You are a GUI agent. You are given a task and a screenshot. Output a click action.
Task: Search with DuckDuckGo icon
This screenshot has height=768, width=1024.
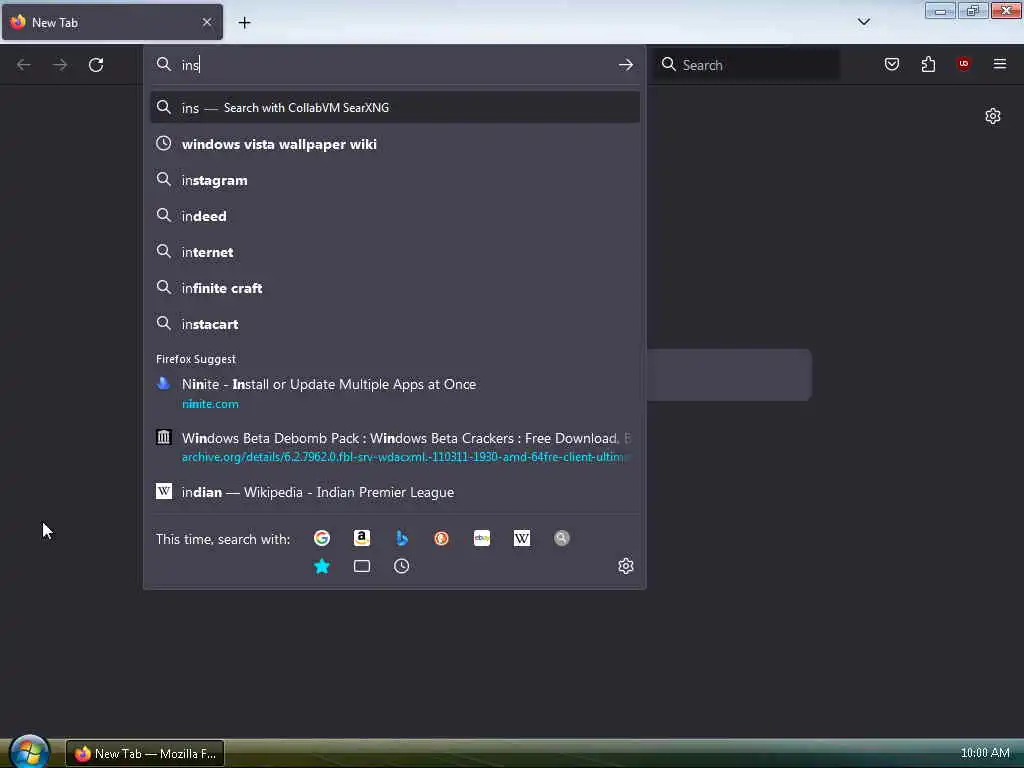click(x=441, y=538)
